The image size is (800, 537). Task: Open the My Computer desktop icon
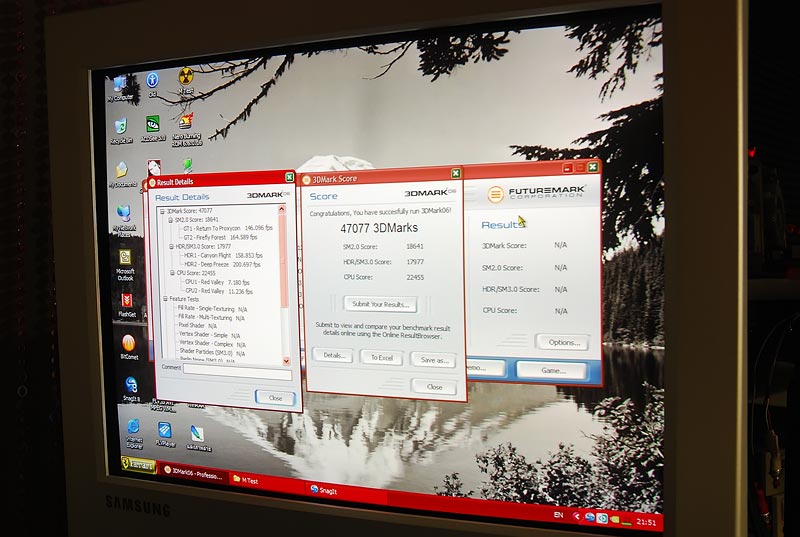120,88
